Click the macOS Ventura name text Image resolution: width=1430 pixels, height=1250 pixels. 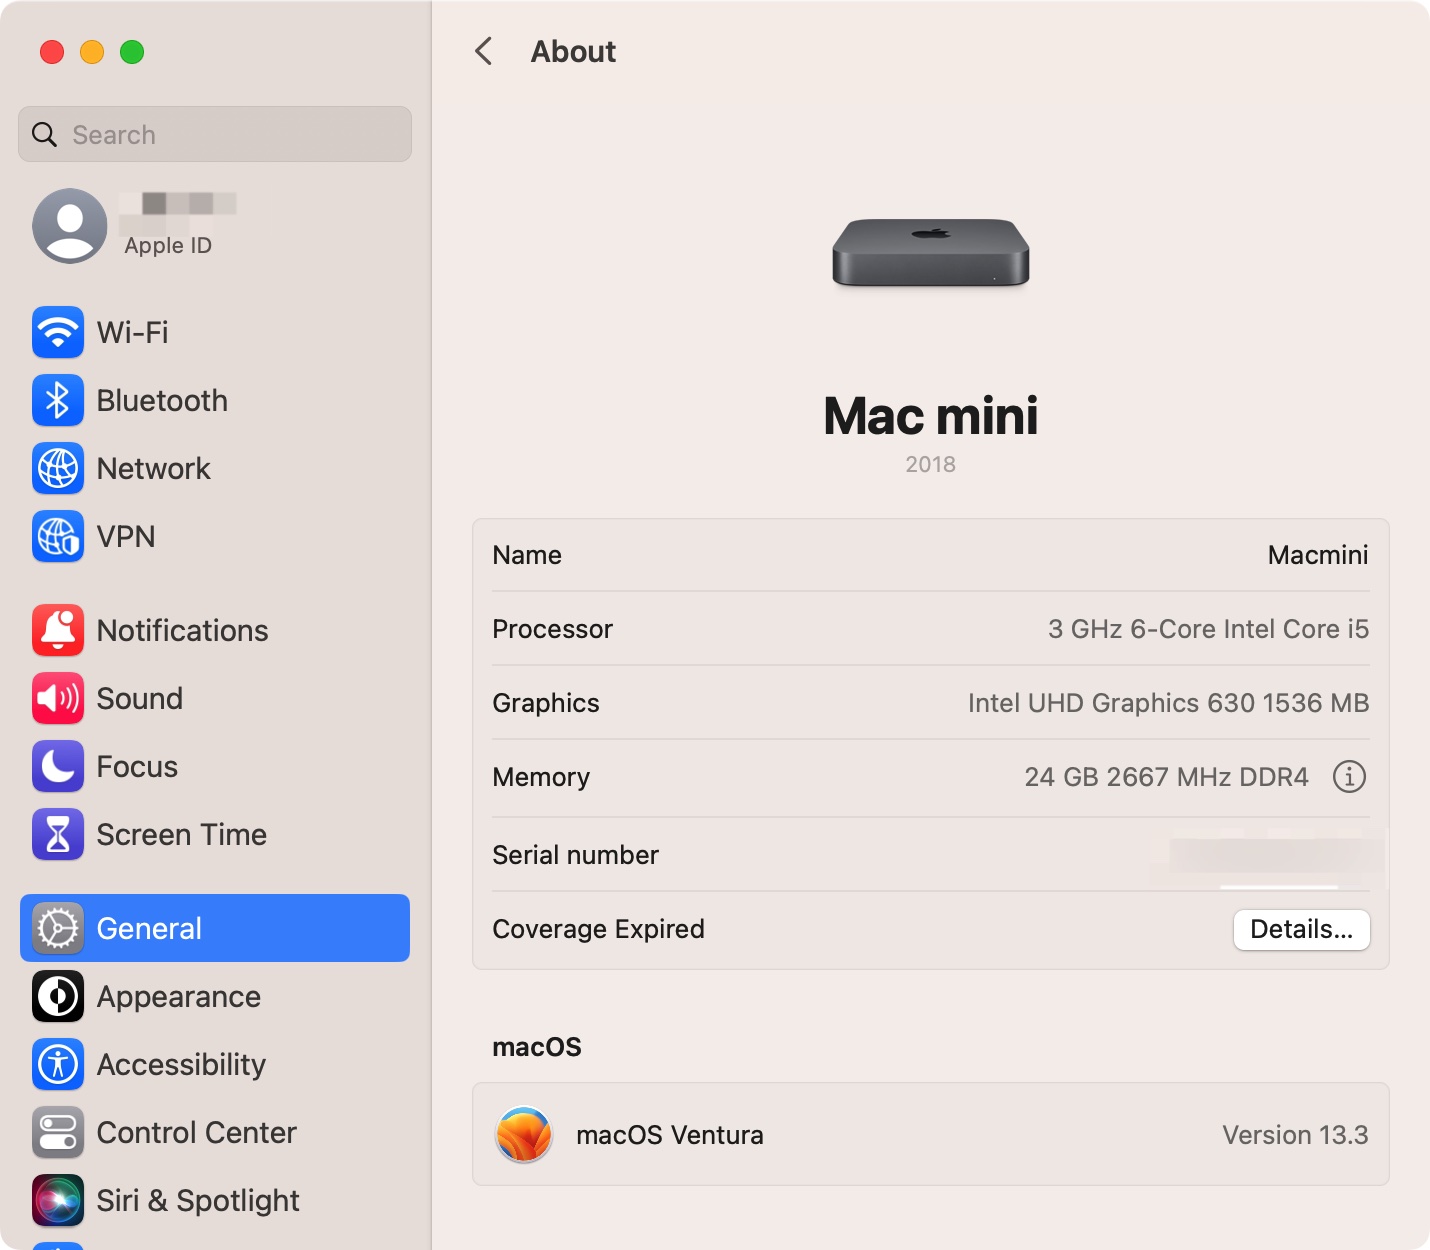point(670,1135)
